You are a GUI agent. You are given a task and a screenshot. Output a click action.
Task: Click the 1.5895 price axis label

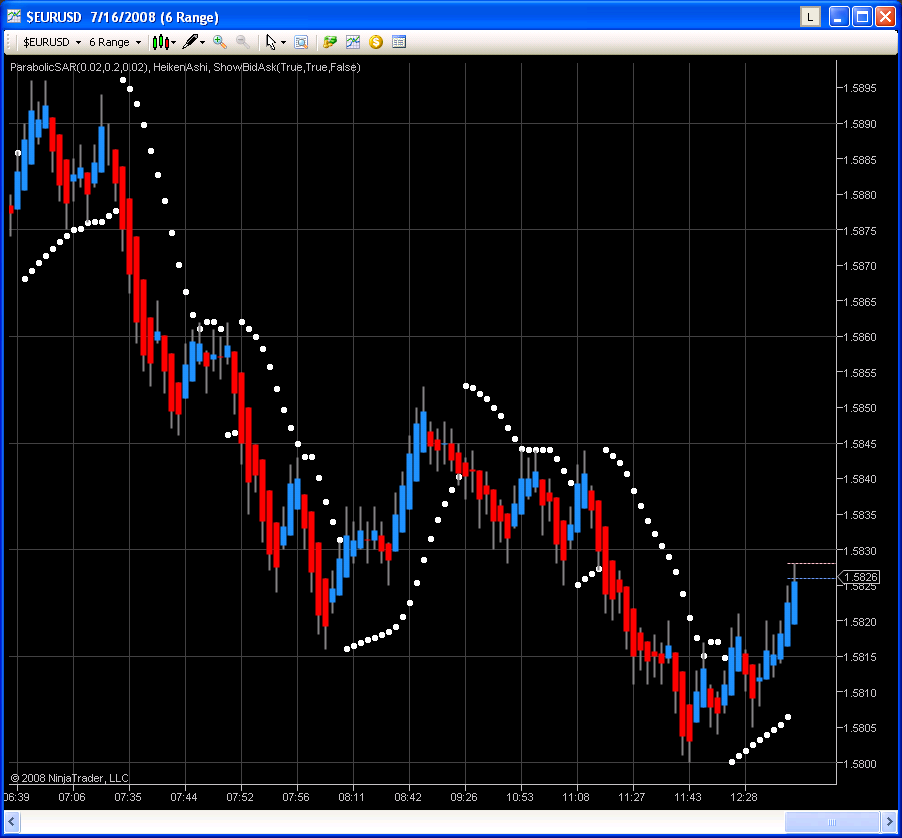tap(859, 88)
